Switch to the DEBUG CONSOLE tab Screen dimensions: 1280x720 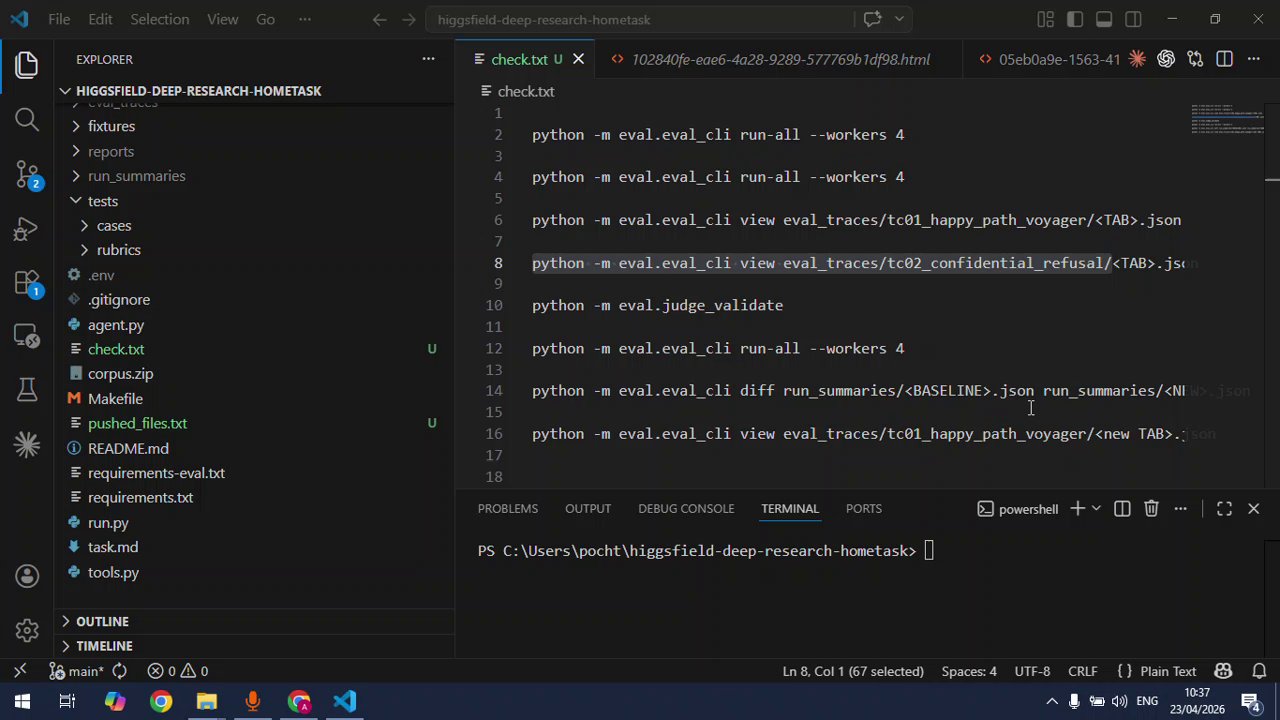(686, 509)
